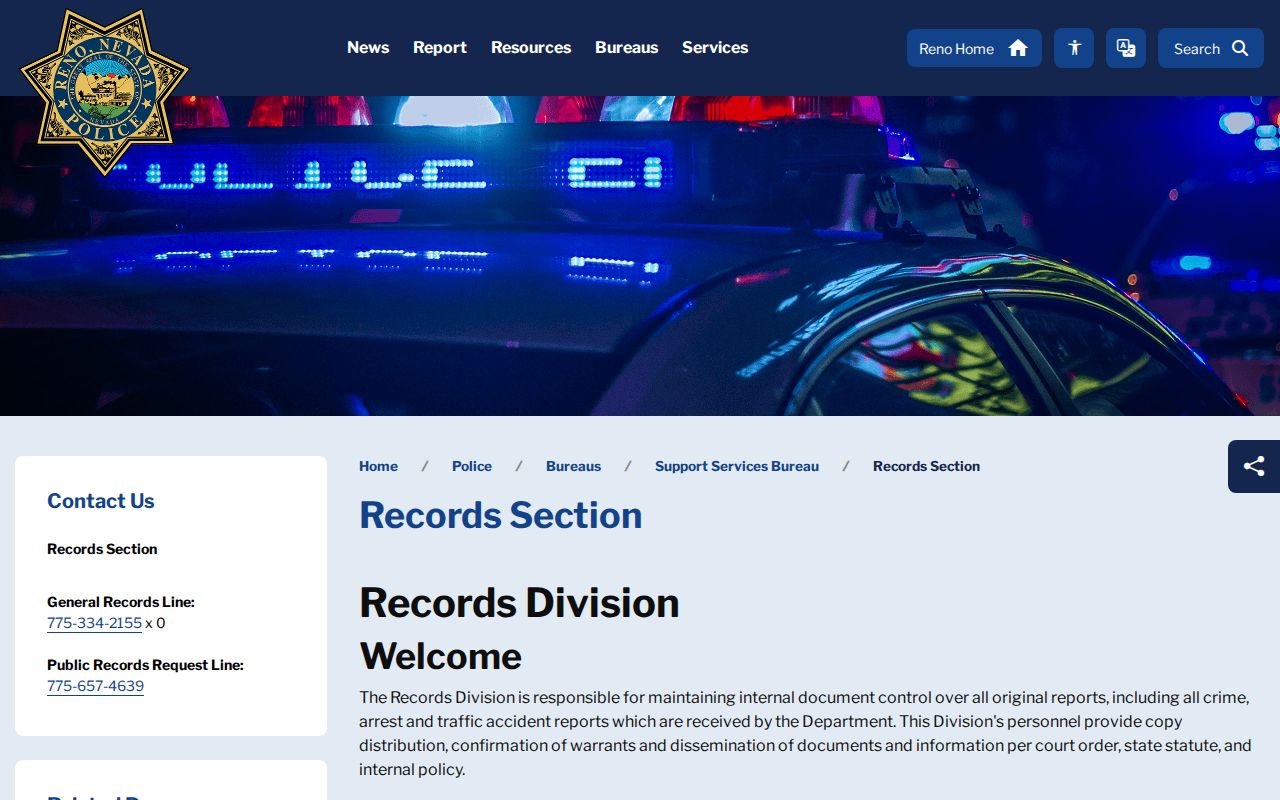Screen dimensions: 1280x800
Task: Open the language translate icon
Action: 1126,48
